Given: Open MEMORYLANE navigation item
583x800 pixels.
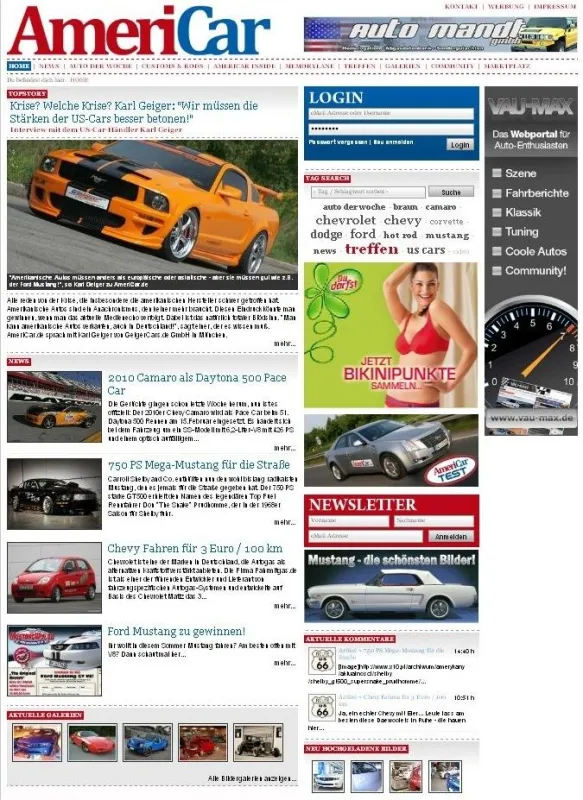Looking at the screenshot, I should pos(309,66).
